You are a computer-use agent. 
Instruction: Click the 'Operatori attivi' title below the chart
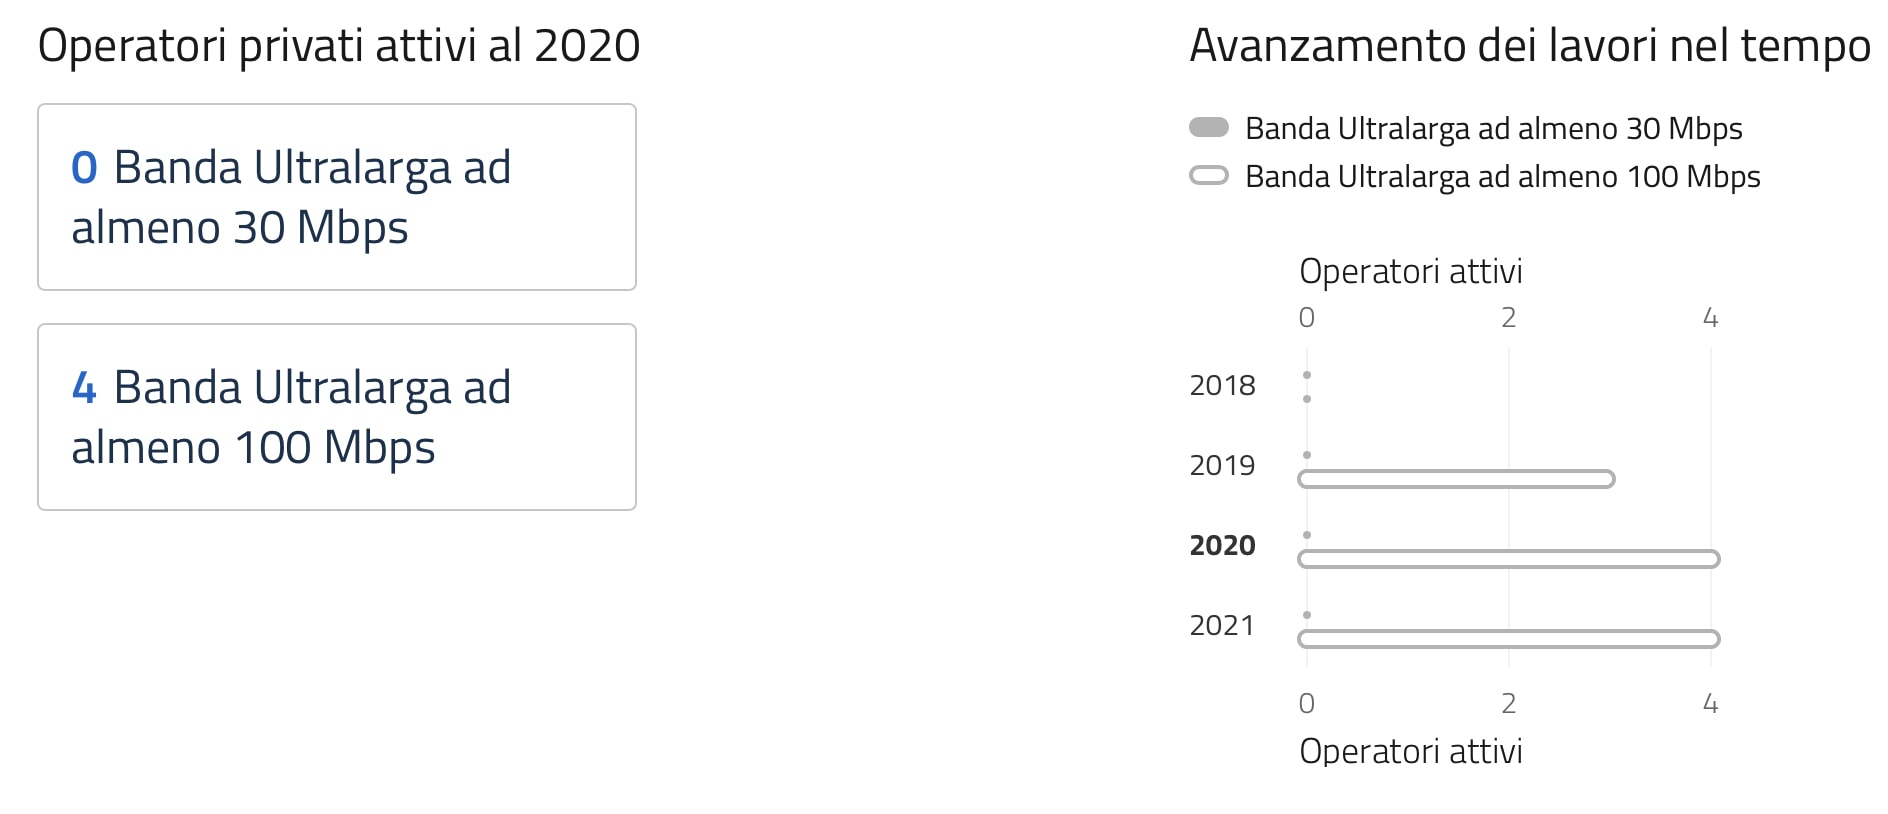[1410, 751]
